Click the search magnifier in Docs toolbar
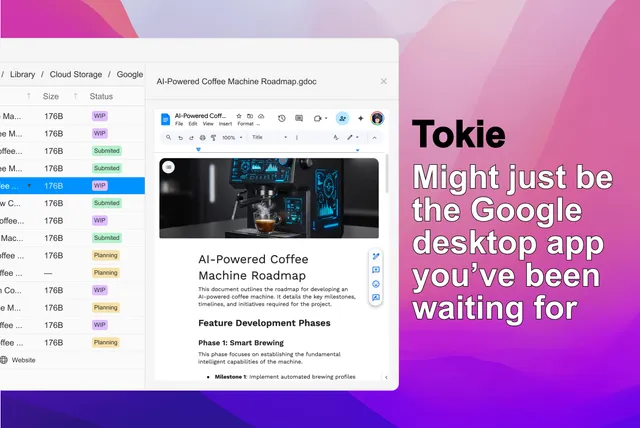This screenshot has height=428, width=640. 168,137
